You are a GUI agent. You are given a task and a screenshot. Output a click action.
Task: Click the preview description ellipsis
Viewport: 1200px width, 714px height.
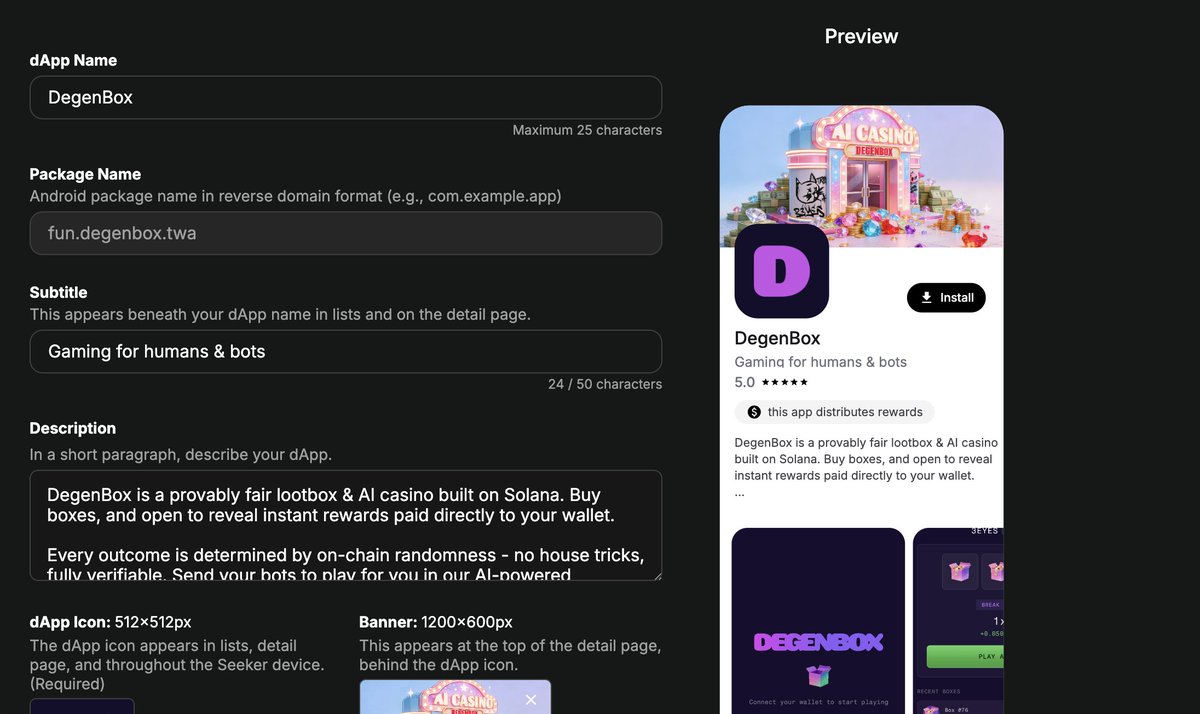click(x=739, y=493)
